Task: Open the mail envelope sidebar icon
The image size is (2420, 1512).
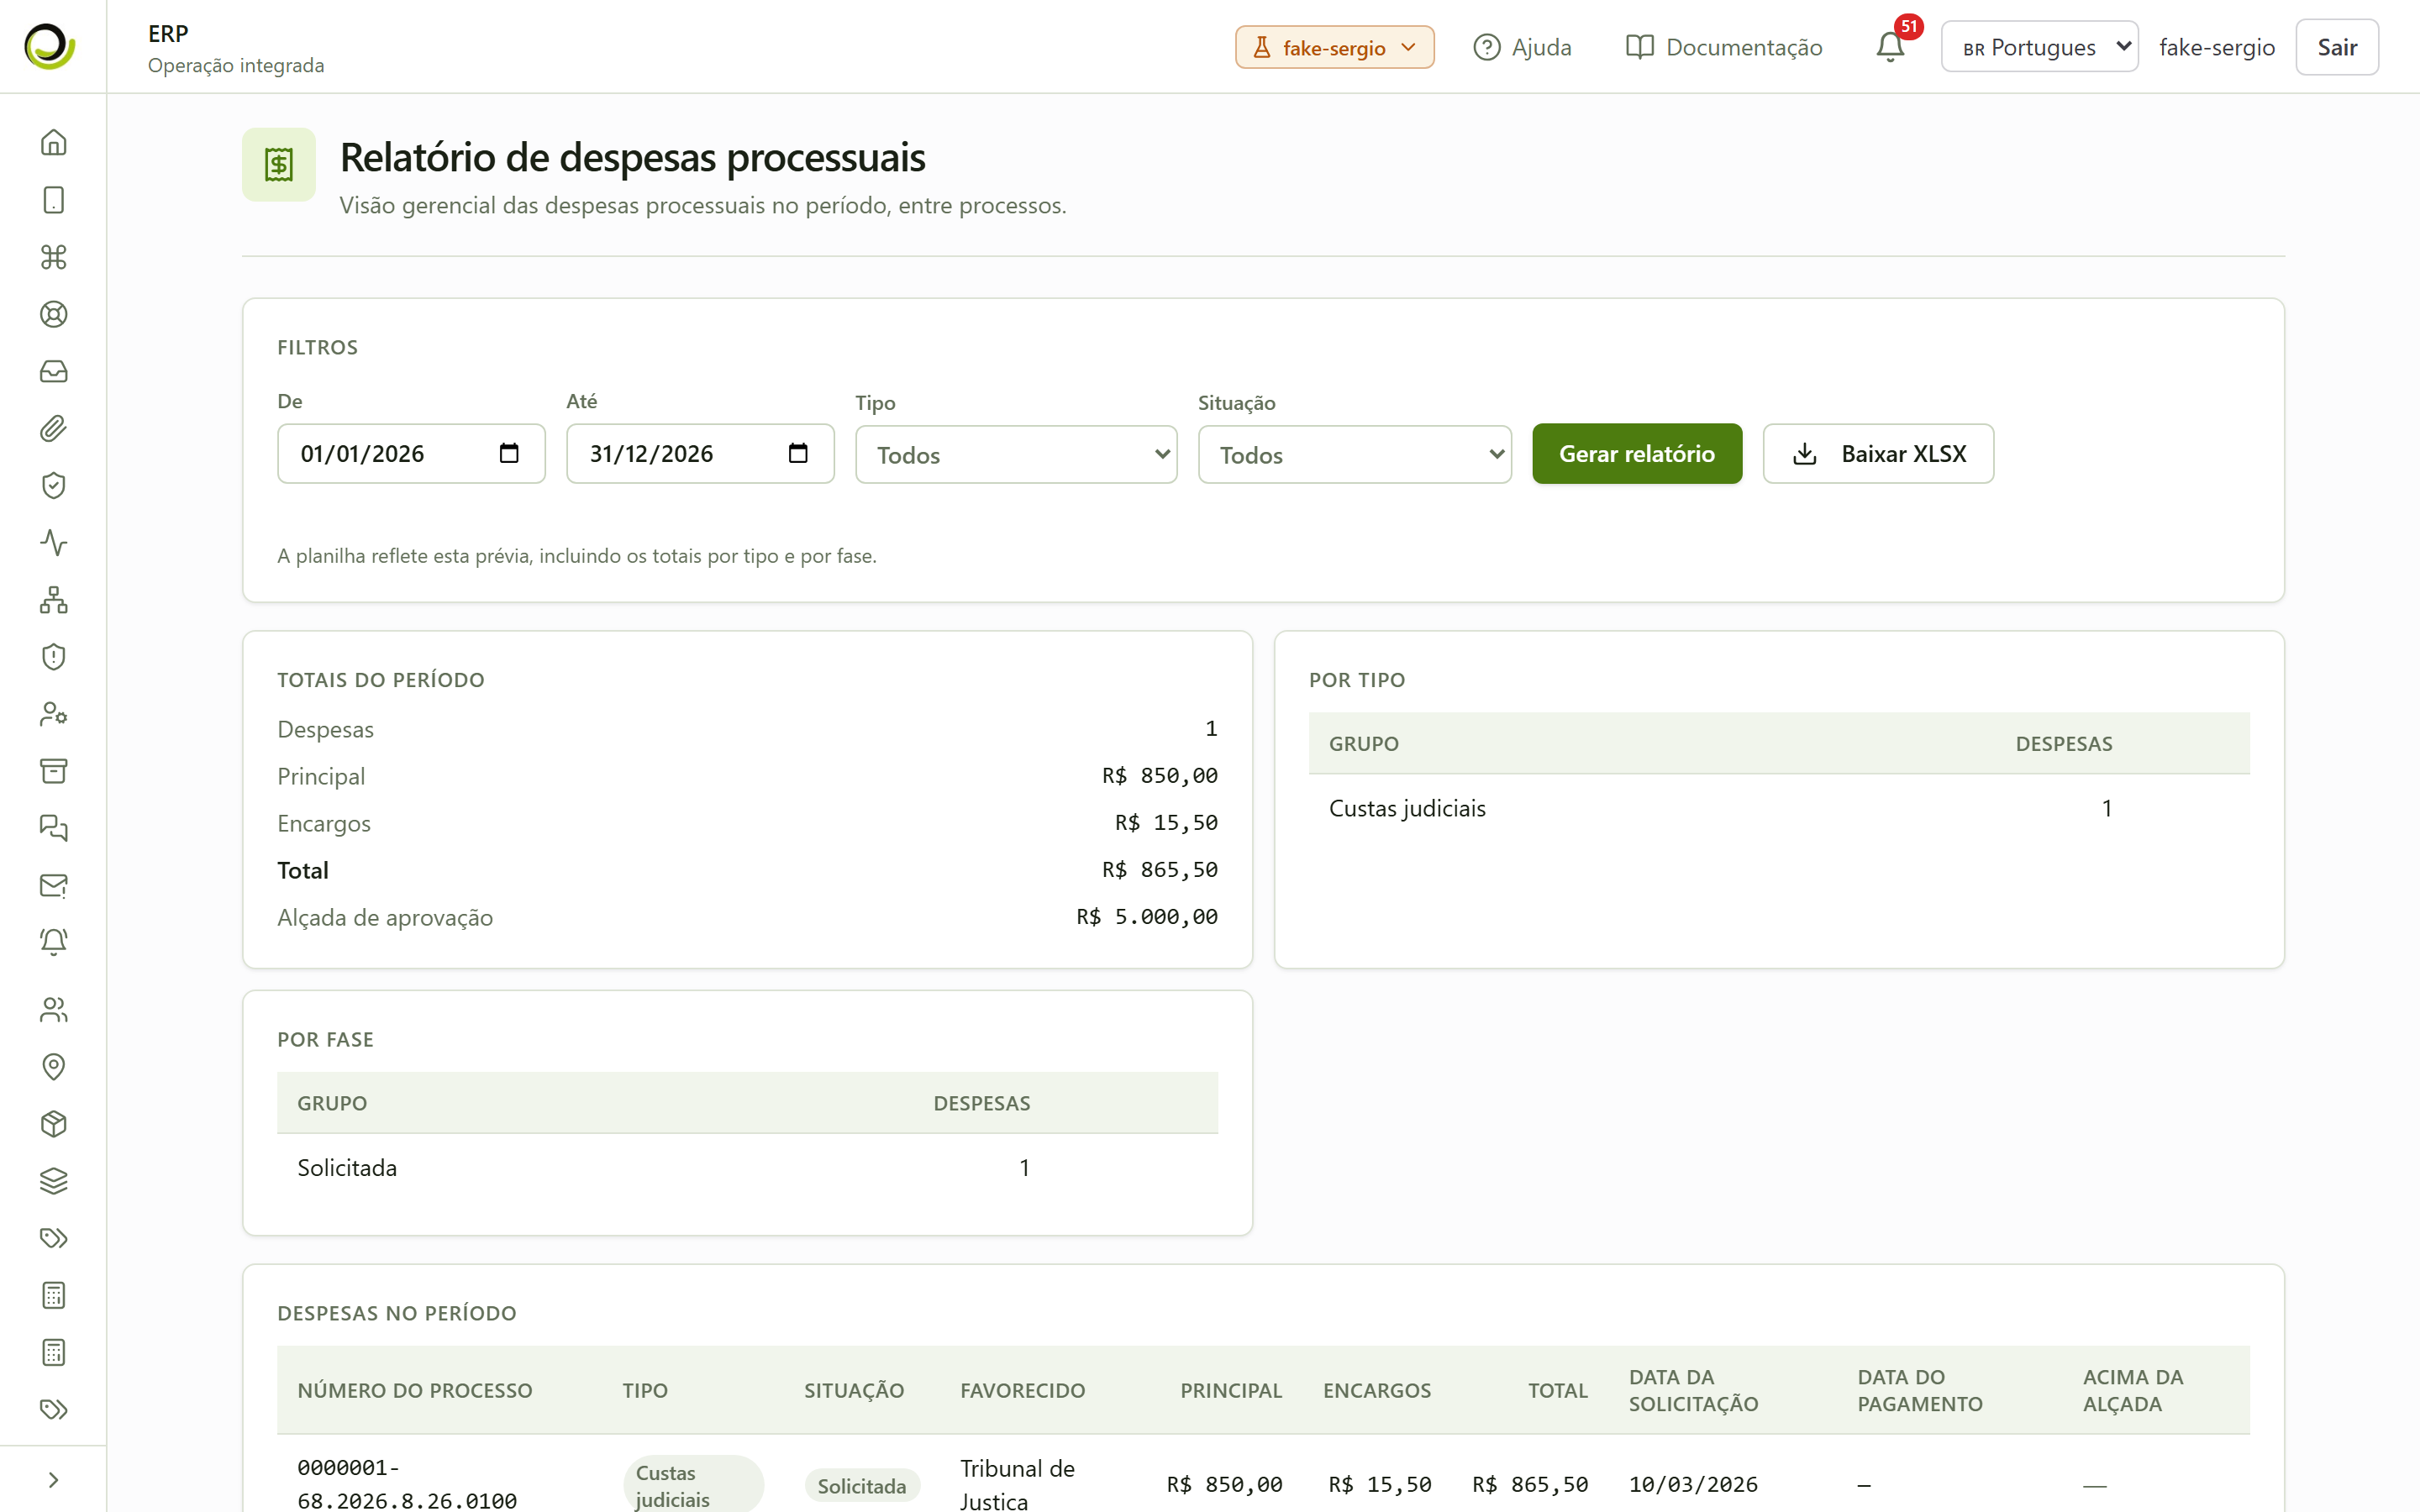Action: click(53, 885)
